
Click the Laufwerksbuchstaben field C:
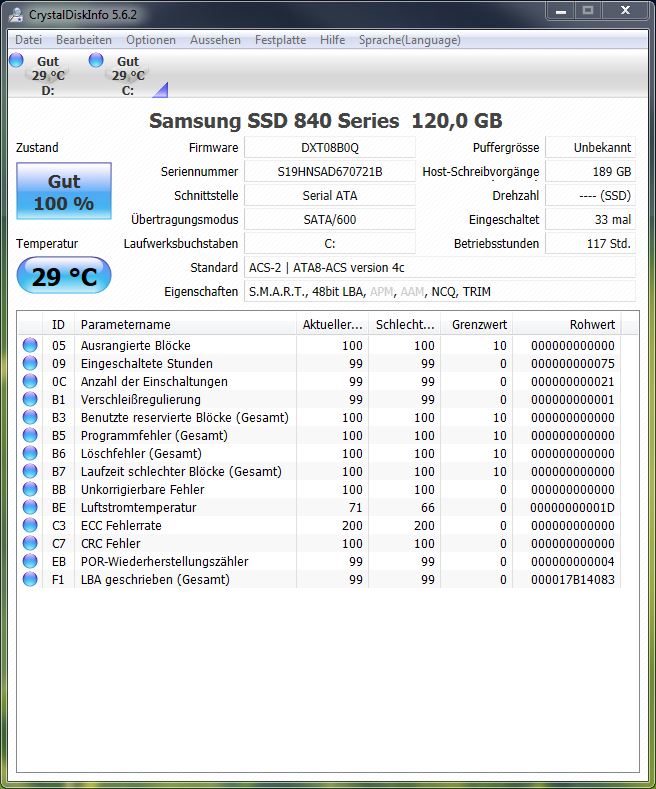[330, 244]
